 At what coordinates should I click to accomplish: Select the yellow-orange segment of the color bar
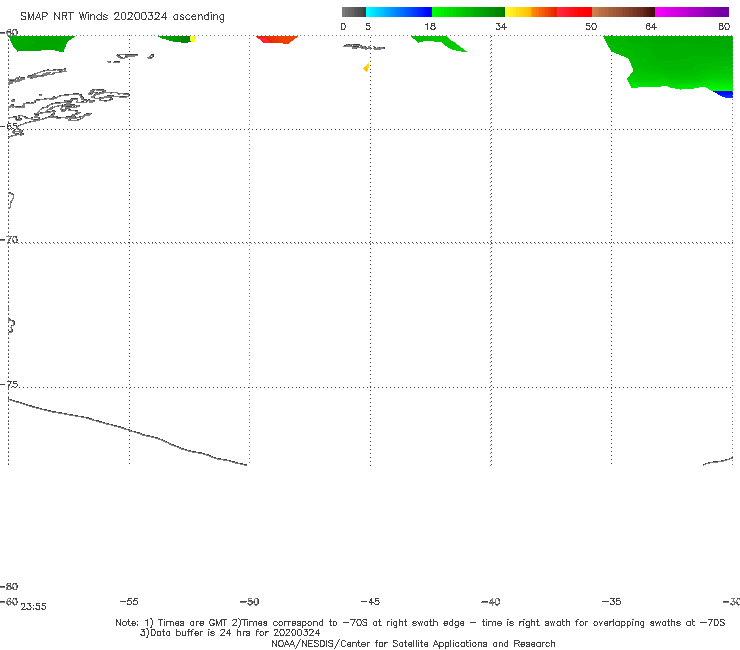(x=530, y=12)
